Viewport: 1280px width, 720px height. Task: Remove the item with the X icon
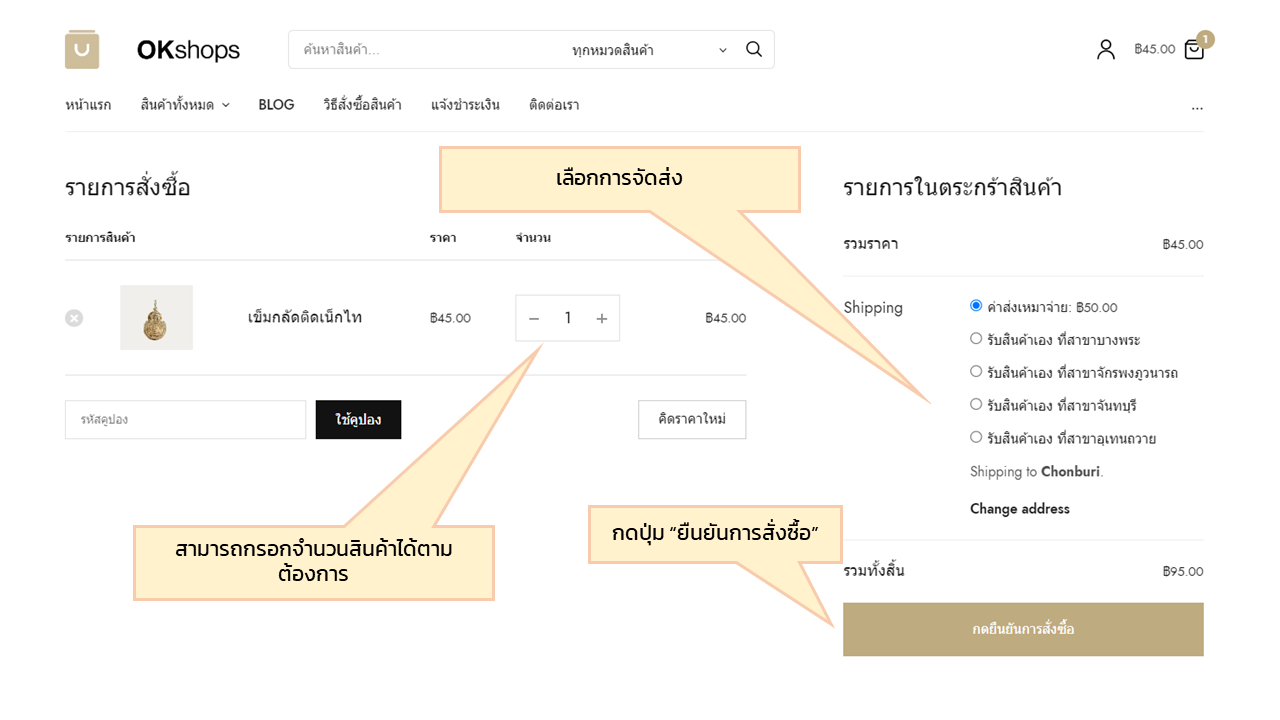coord(74,318)
